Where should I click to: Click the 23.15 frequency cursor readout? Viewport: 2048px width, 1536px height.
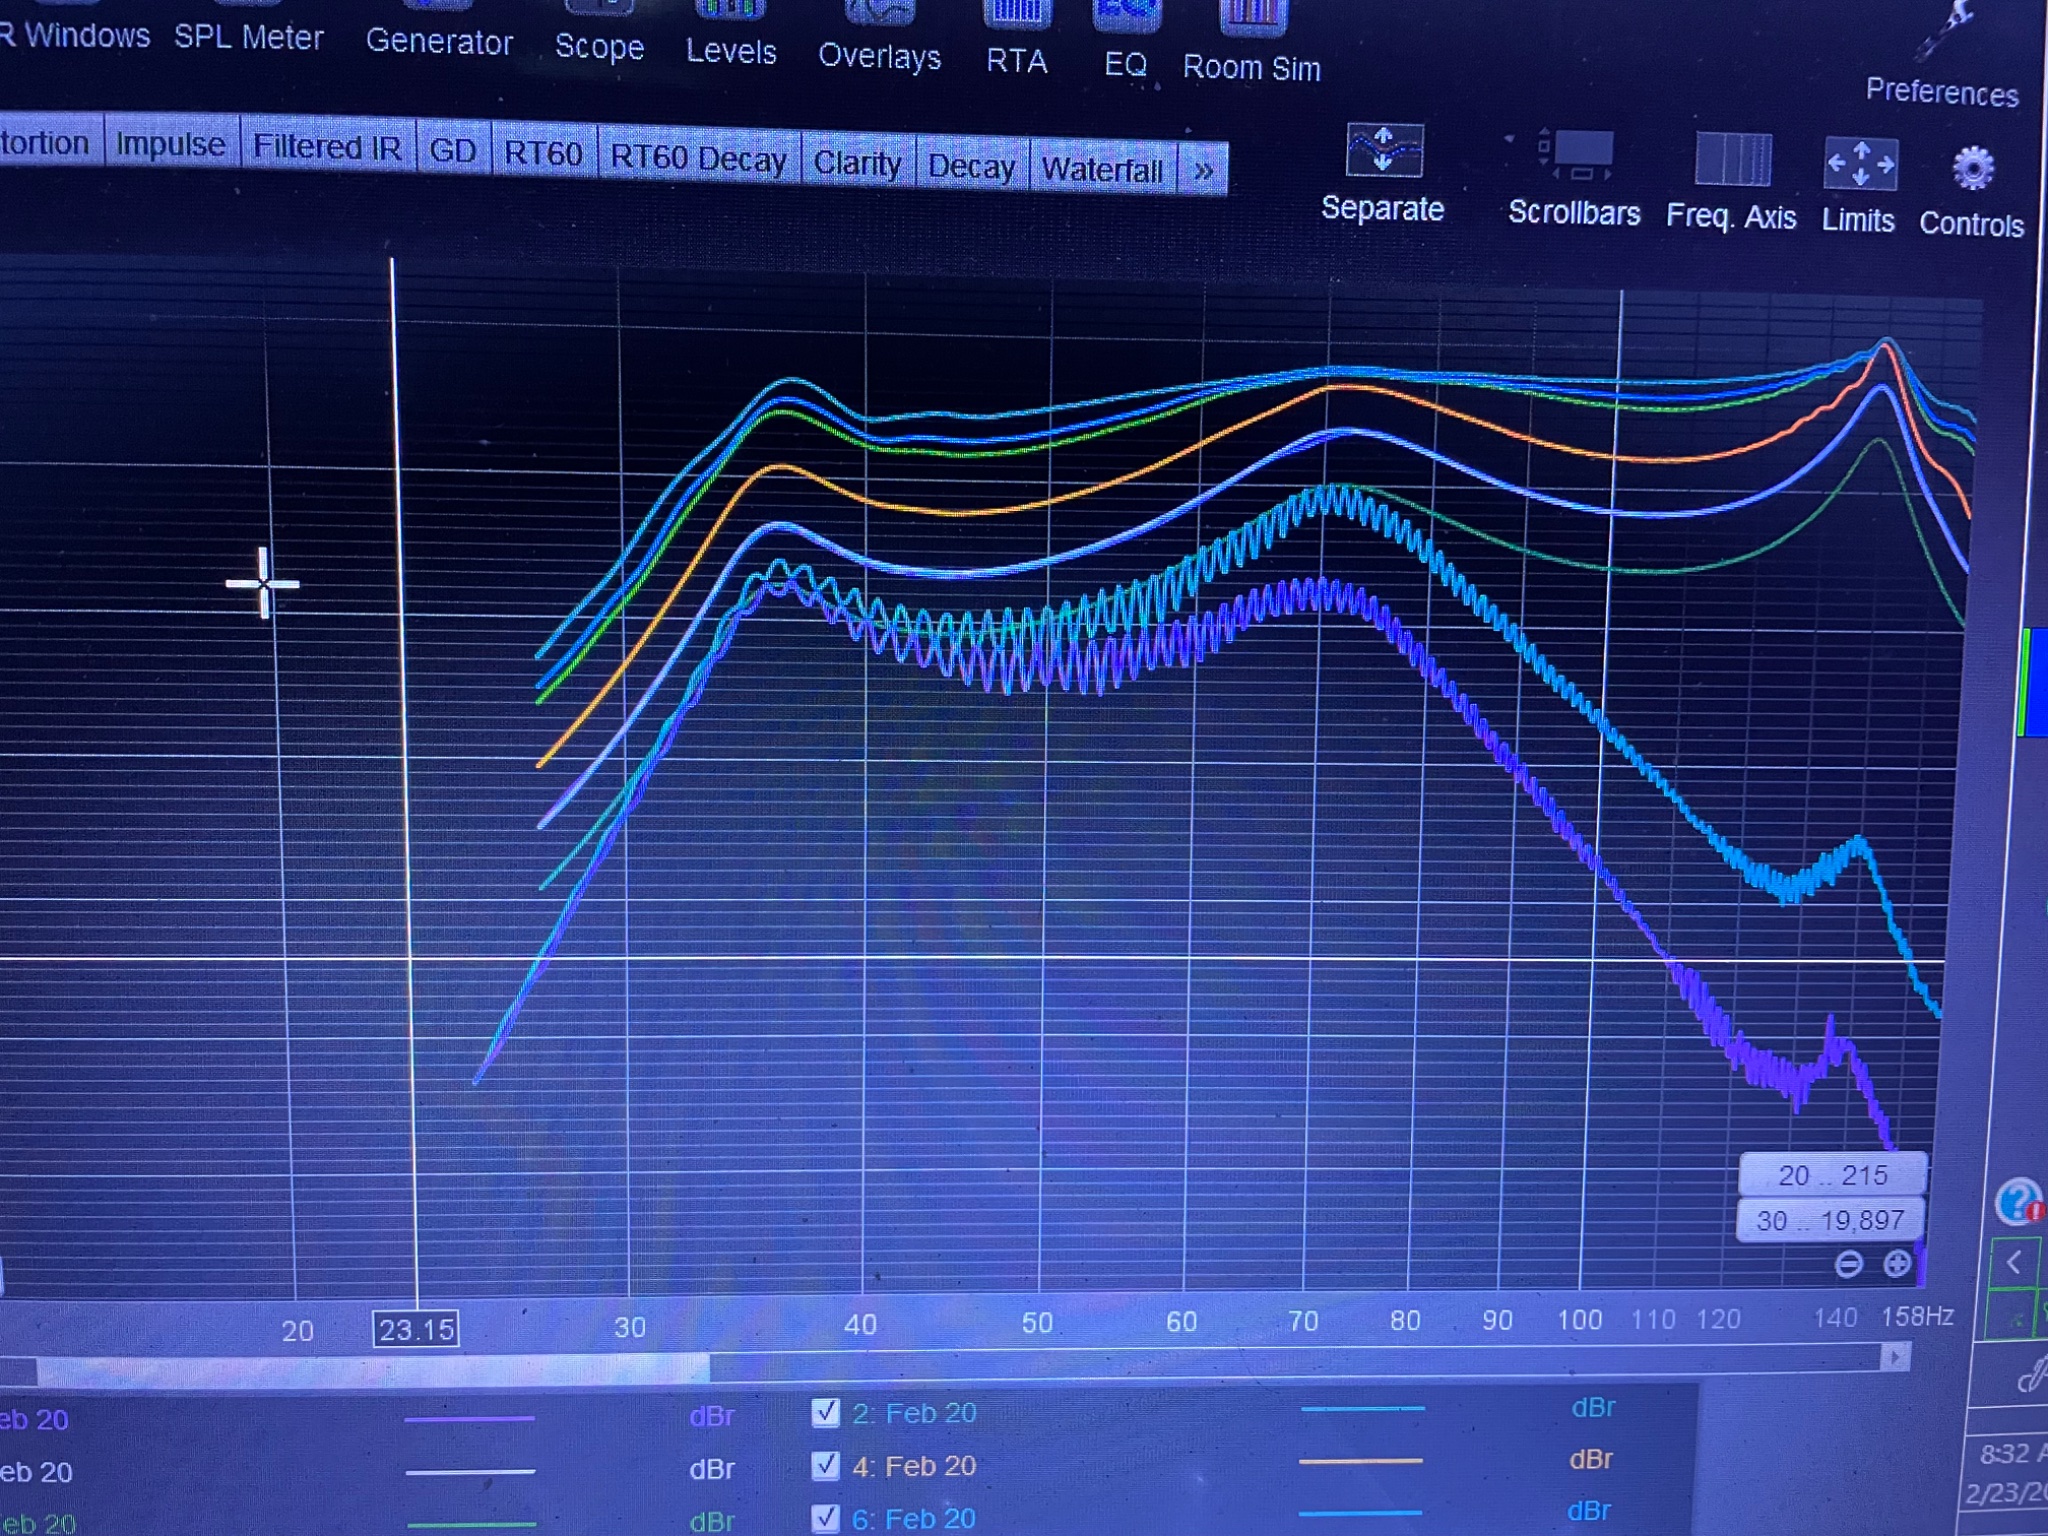click(416, 1330)
